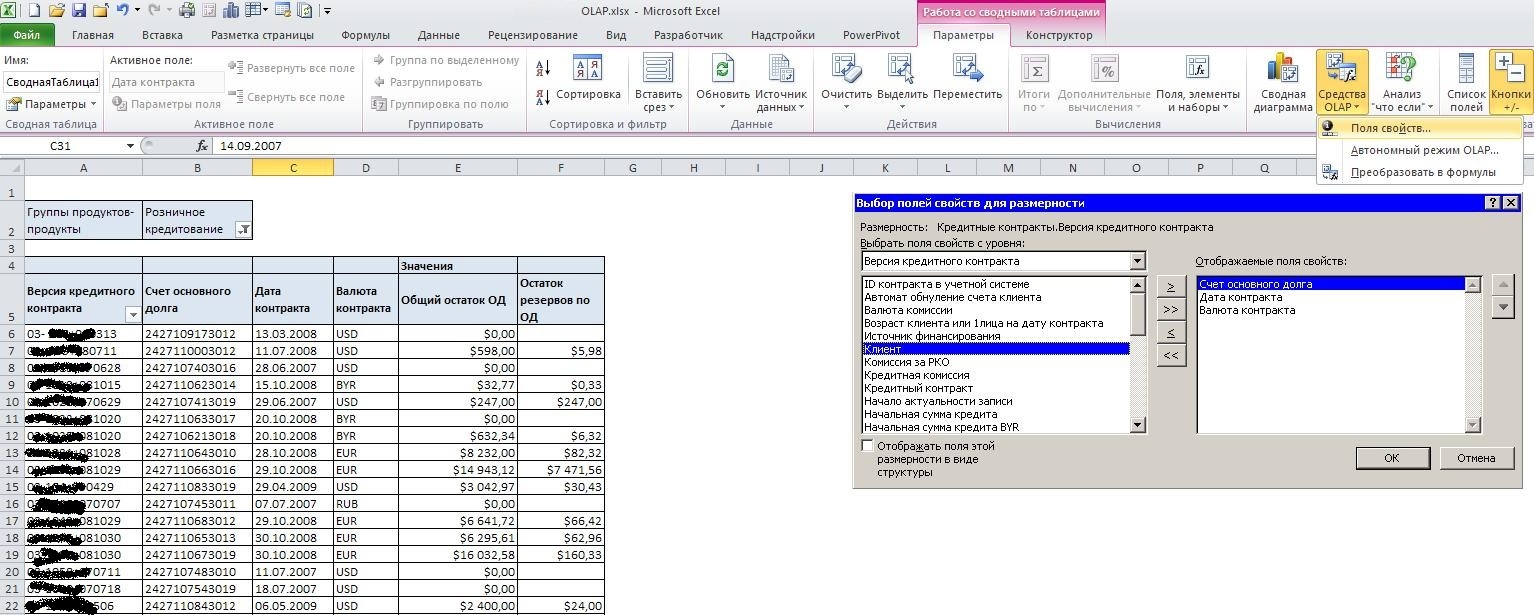1534x615 pixels.
Task: Click the New document icon in quick access toolbar
Action: pyautogui.click(x=35, y=11)
